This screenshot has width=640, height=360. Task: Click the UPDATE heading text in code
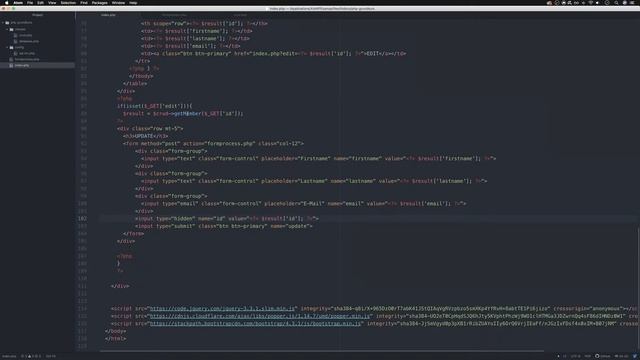[144, 136]
